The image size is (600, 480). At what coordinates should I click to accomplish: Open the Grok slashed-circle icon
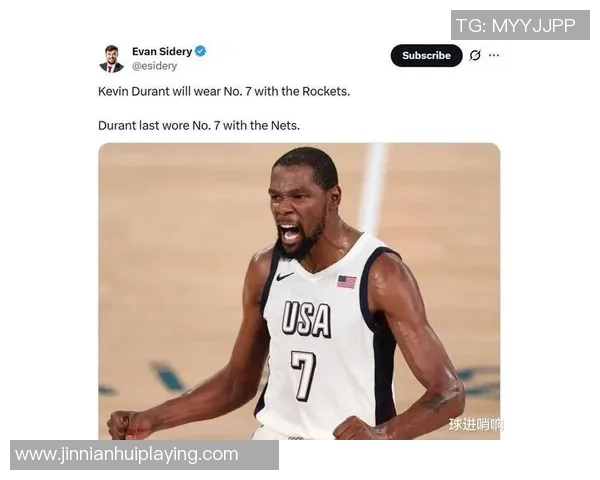475,56
